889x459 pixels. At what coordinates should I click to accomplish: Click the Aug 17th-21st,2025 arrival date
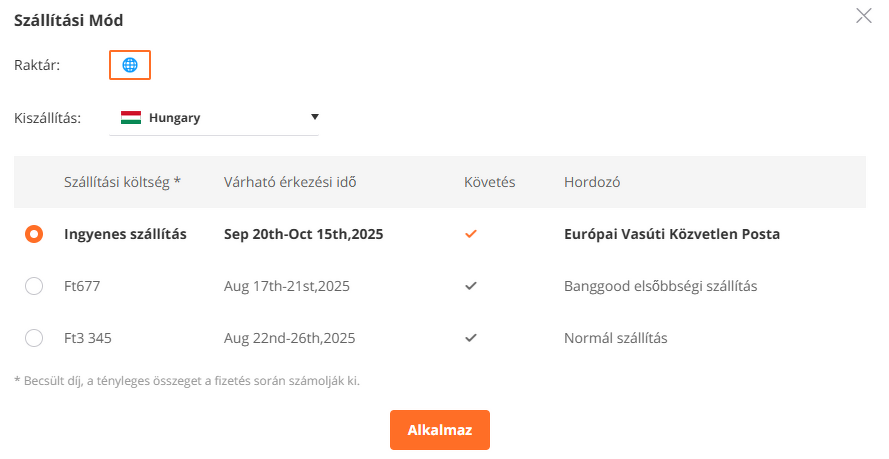coord(287,286)
